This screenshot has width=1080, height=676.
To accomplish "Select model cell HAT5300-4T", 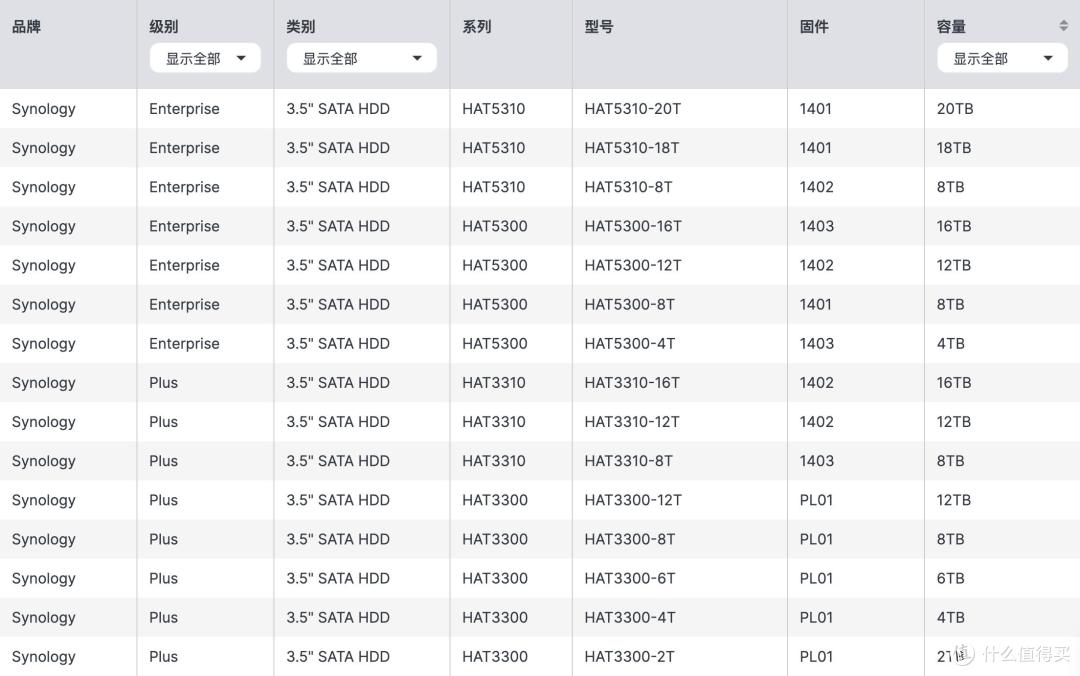I will coord(630,344).
